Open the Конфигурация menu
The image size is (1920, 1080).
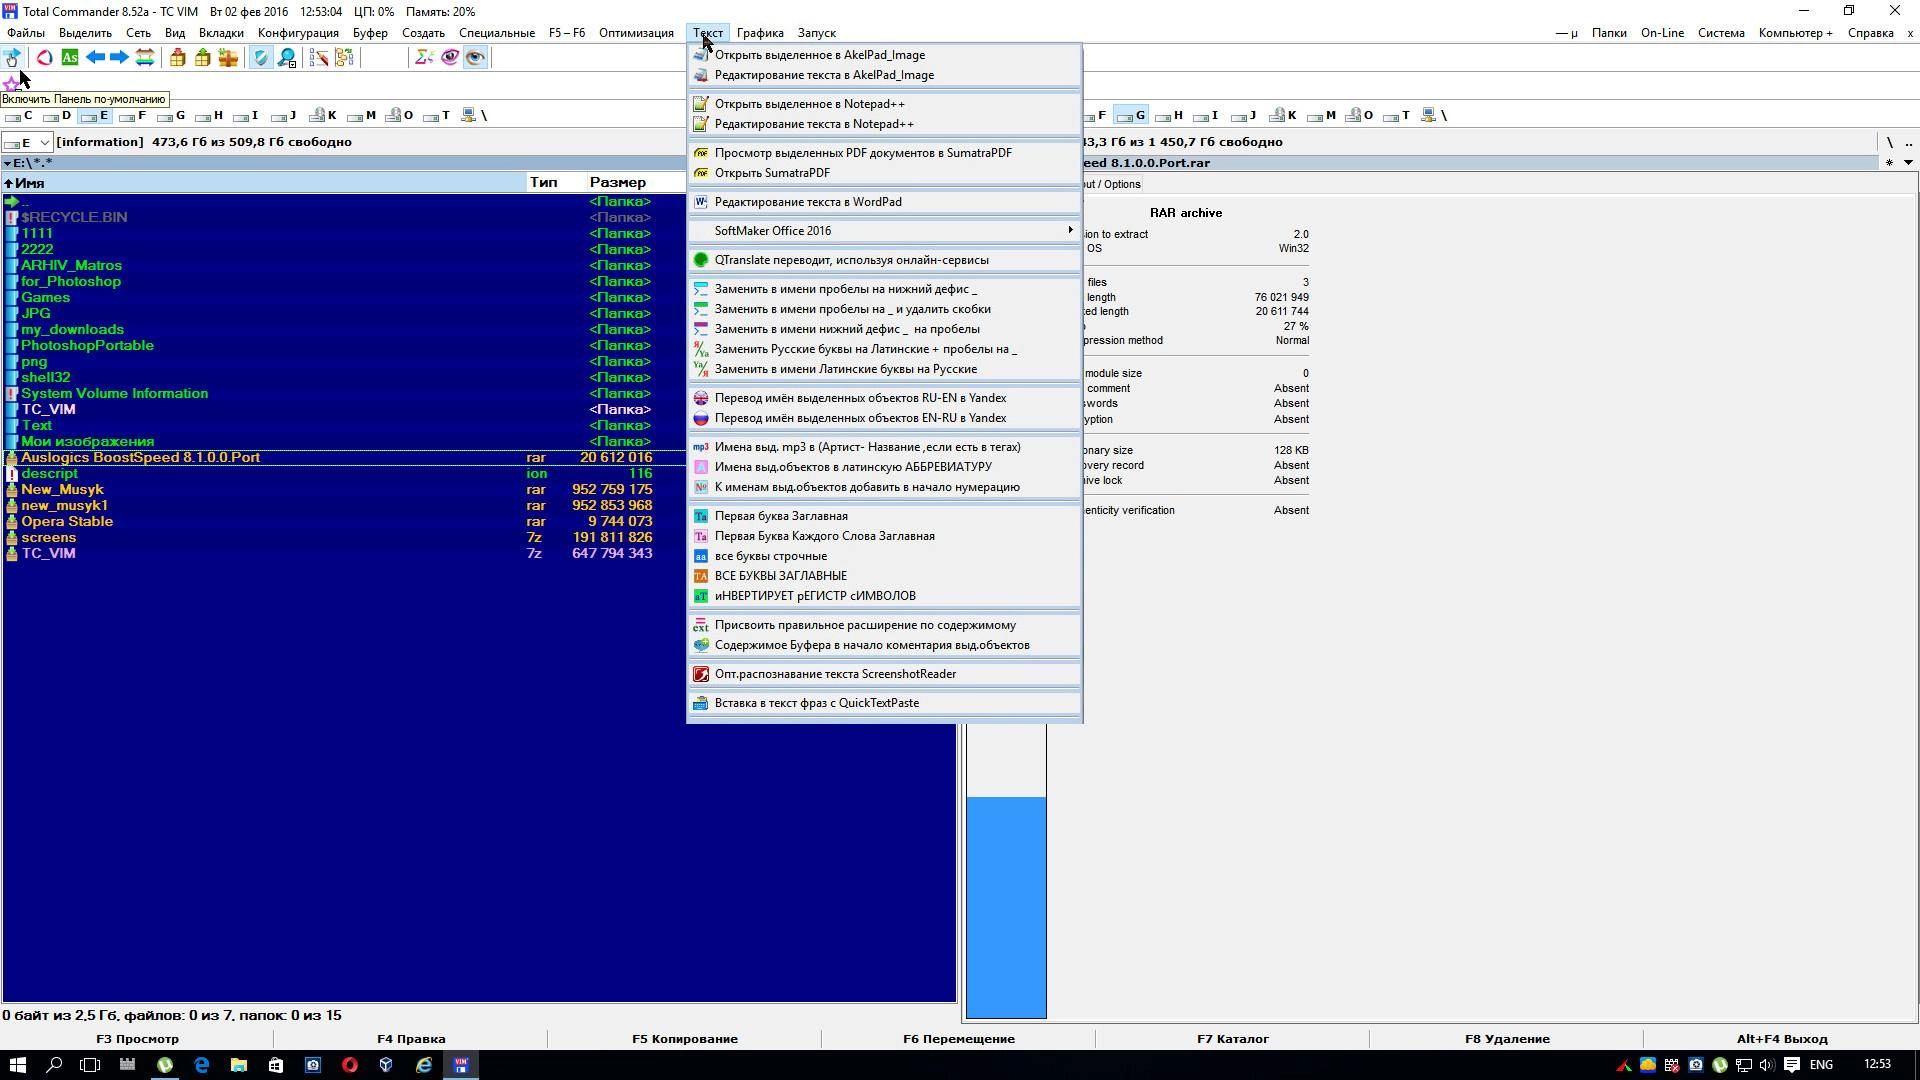tap(298, 33)
